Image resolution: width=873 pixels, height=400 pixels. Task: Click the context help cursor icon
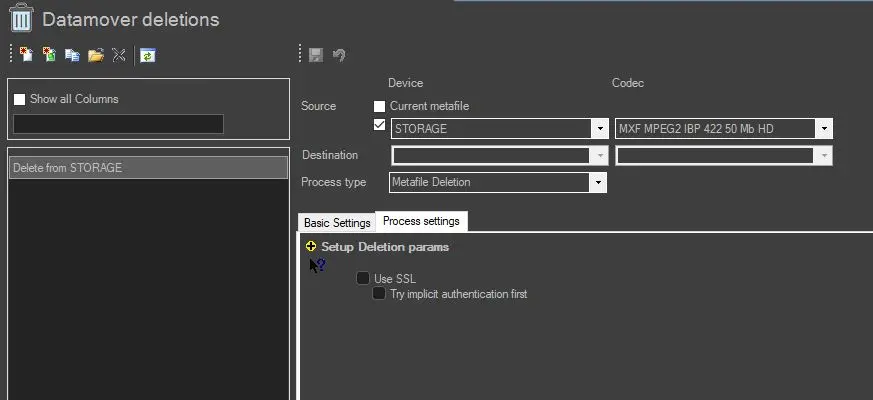pyautogui.click(x=316, y=265)
